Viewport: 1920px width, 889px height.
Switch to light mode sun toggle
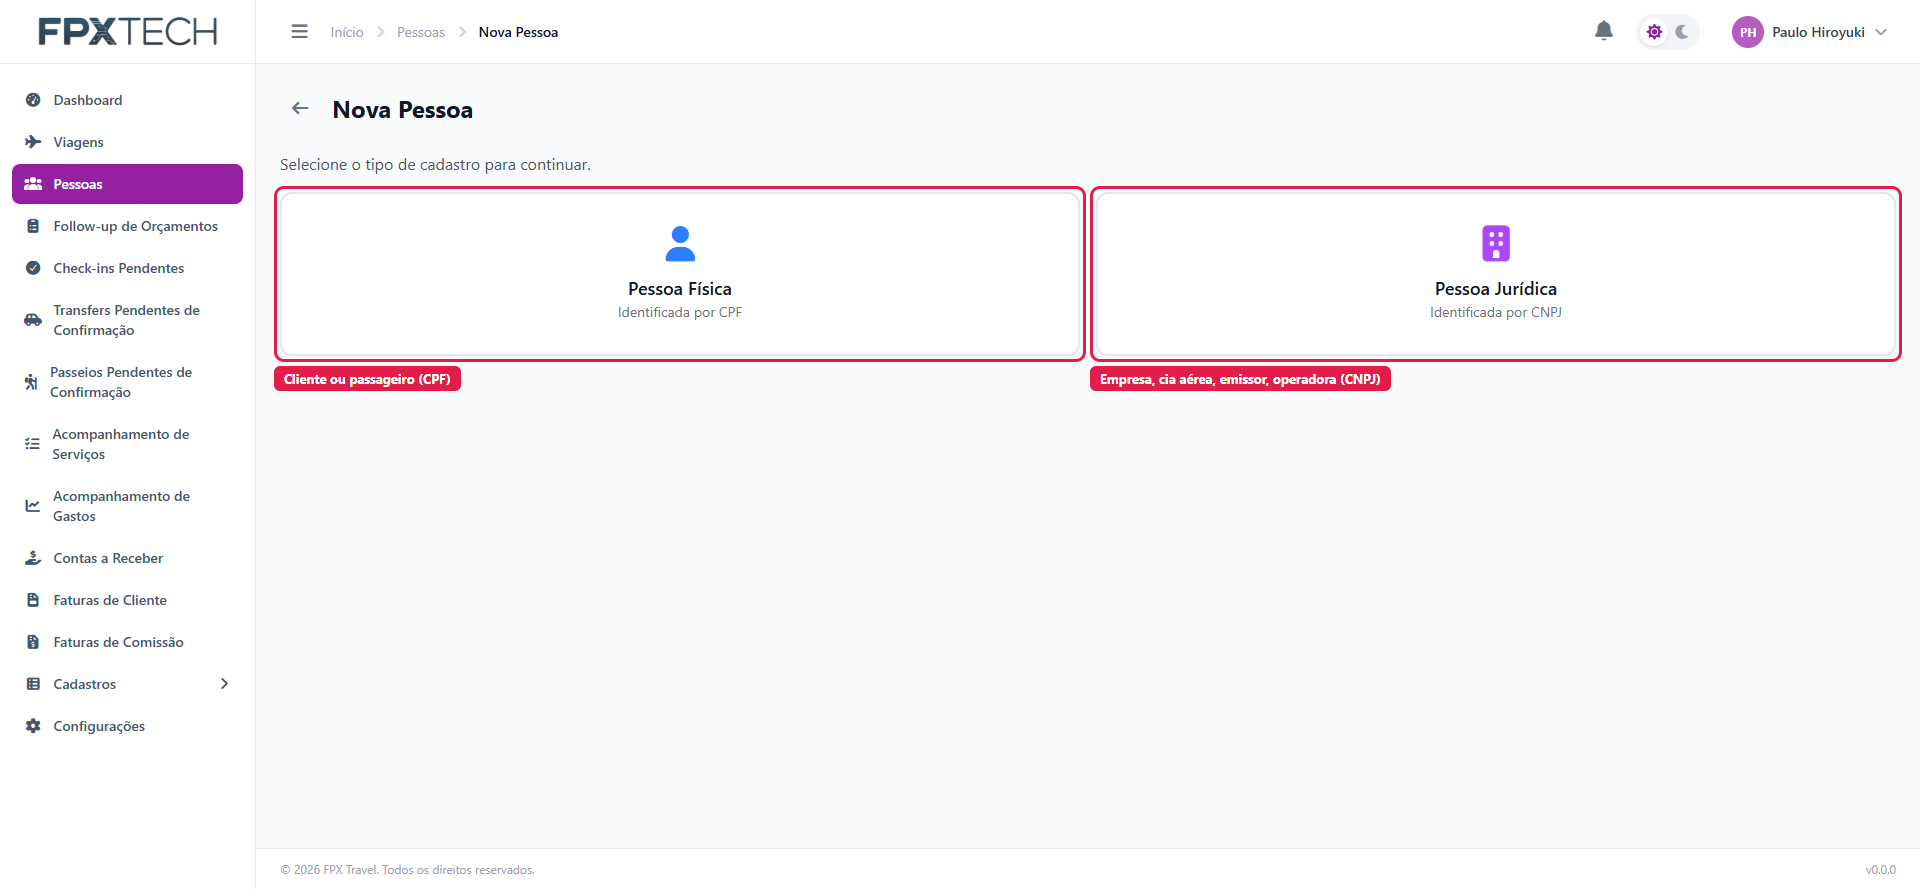[1654, 32]
